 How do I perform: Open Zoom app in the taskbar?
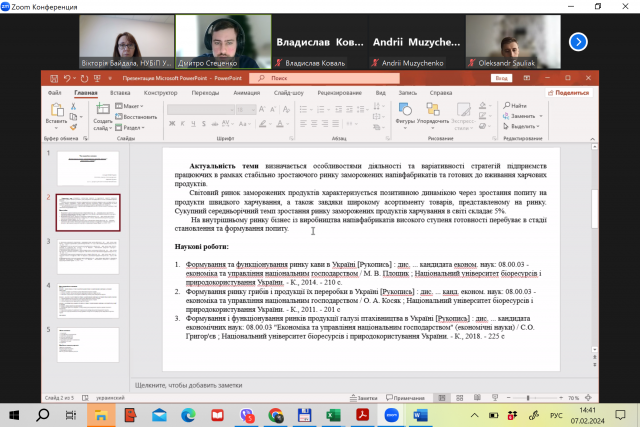pyautogui.click(x=391, y=413)
